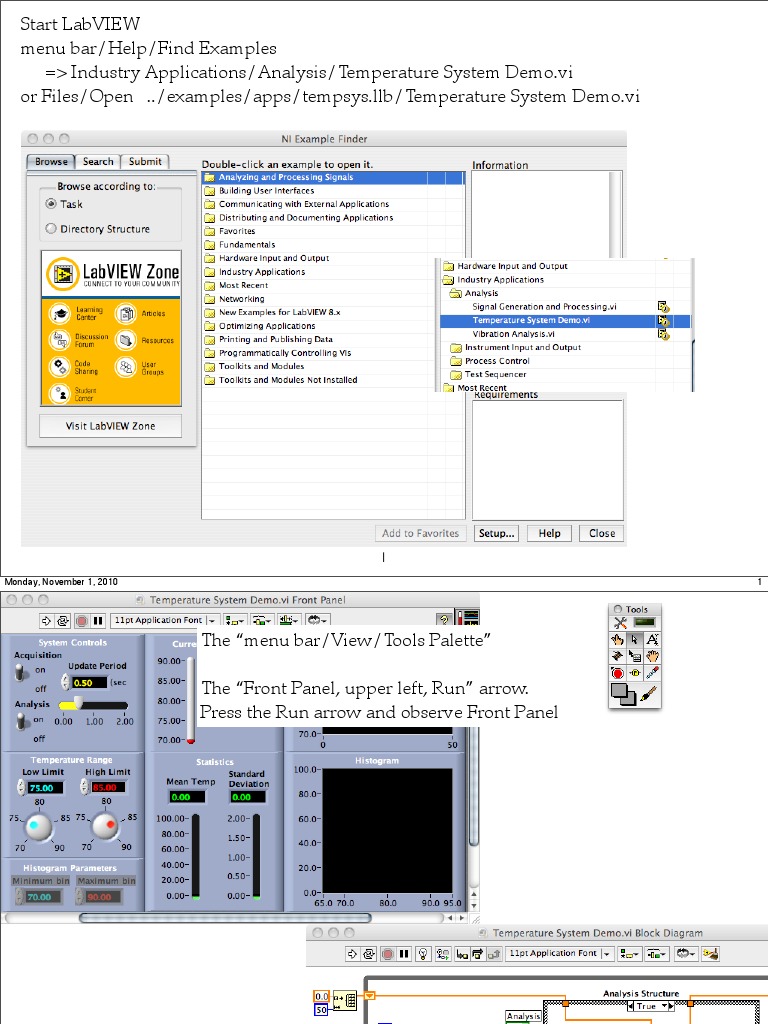Screen dimensions: 768x1024
Task: Select the Directory Structure radio button
Action: (x=51, y=229)
